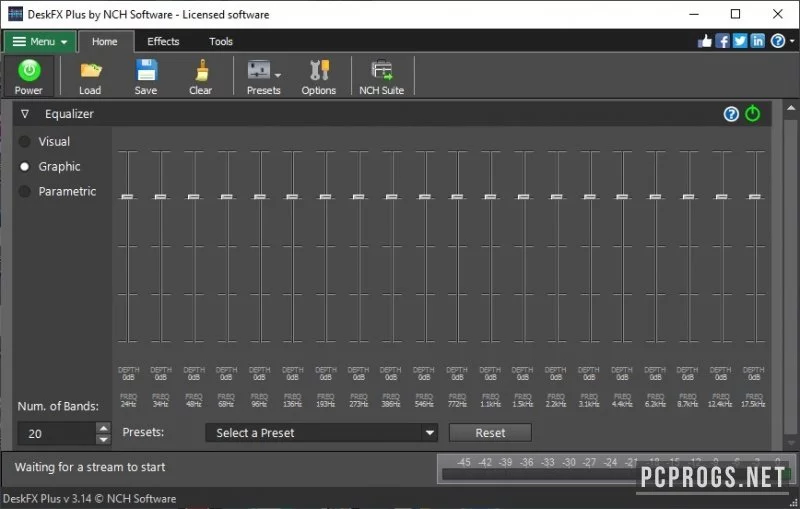Viewport: 800px width, 509px height.
Task: Click the Save floppy disk icon
Action: (x=146, y=70)
